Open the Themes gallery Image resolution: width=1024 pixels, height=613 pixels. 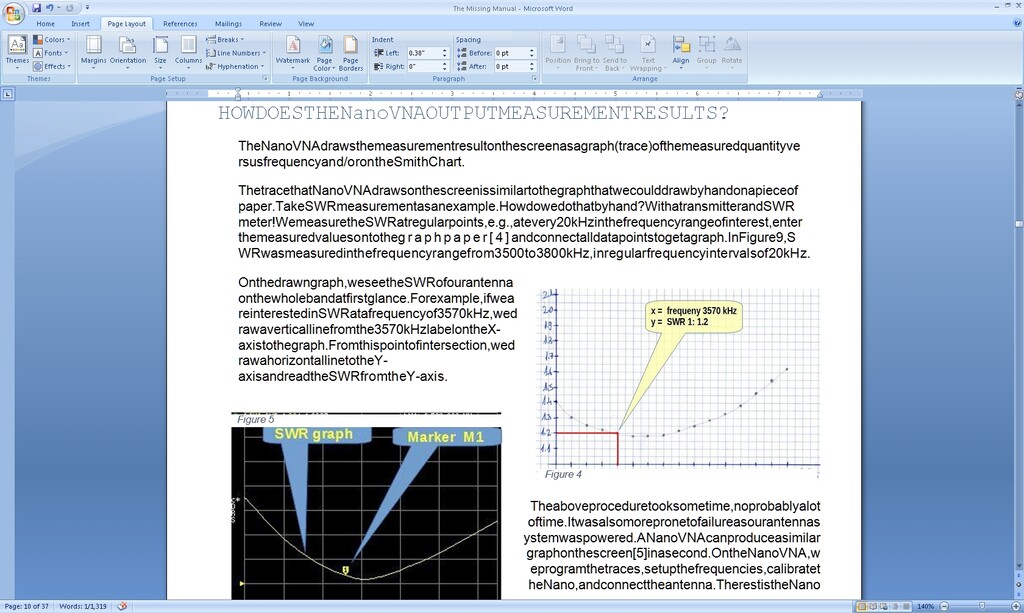(x=17, y=52)
